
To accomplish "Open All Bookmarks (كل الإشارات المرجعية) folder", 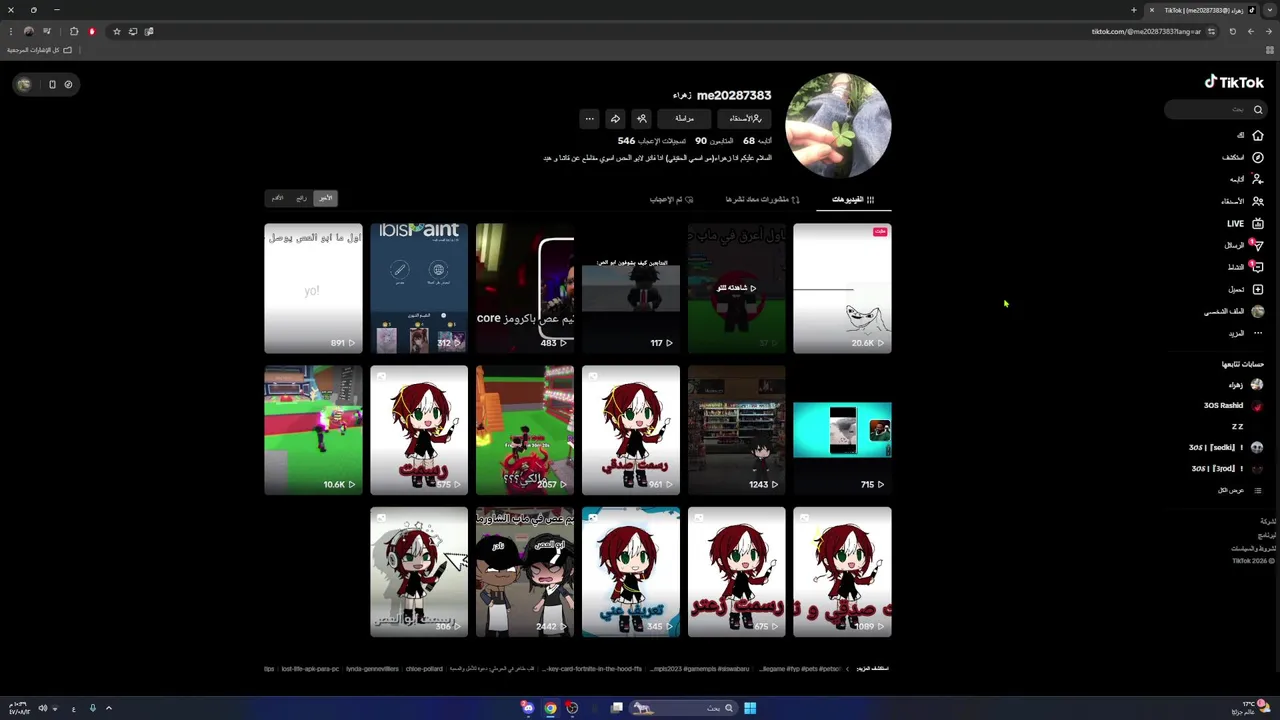I will [x=40, y=49].
